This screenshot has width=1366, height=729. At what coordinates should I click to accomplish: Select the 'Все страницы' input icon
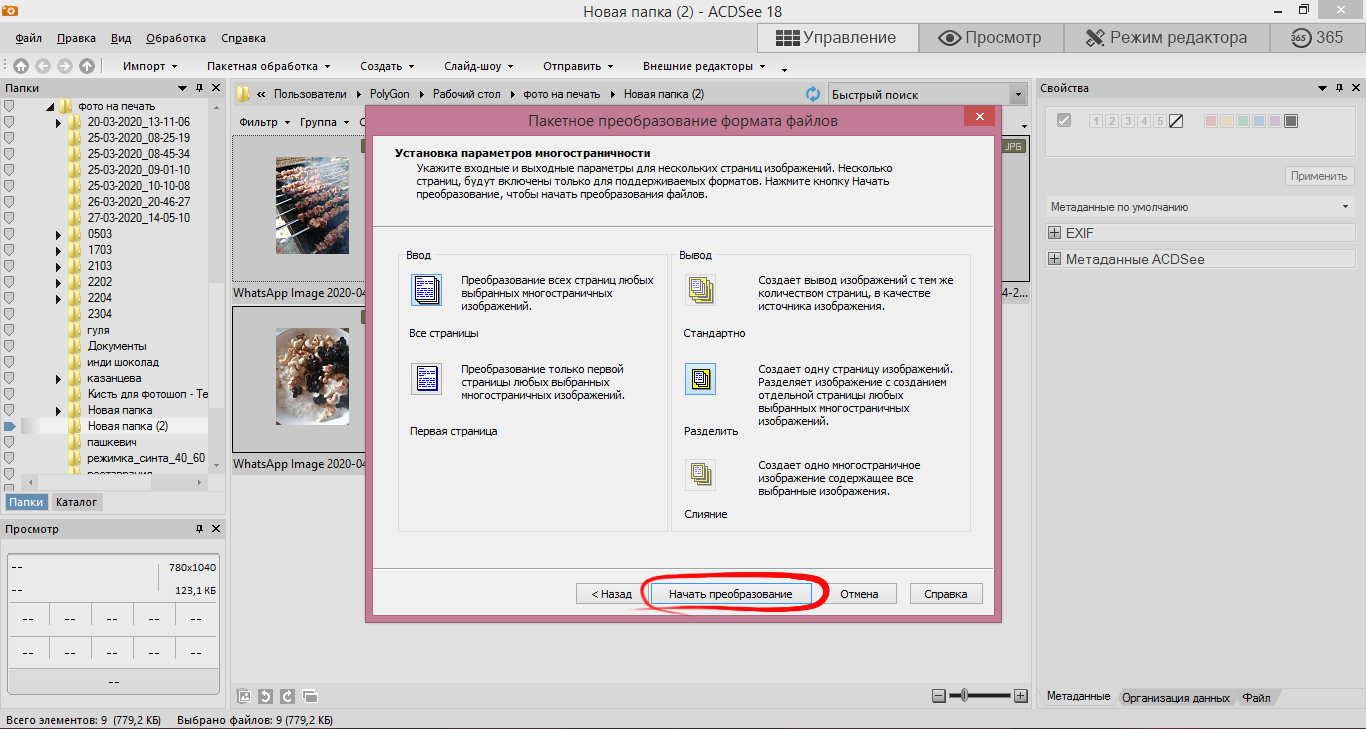(426, 290)
